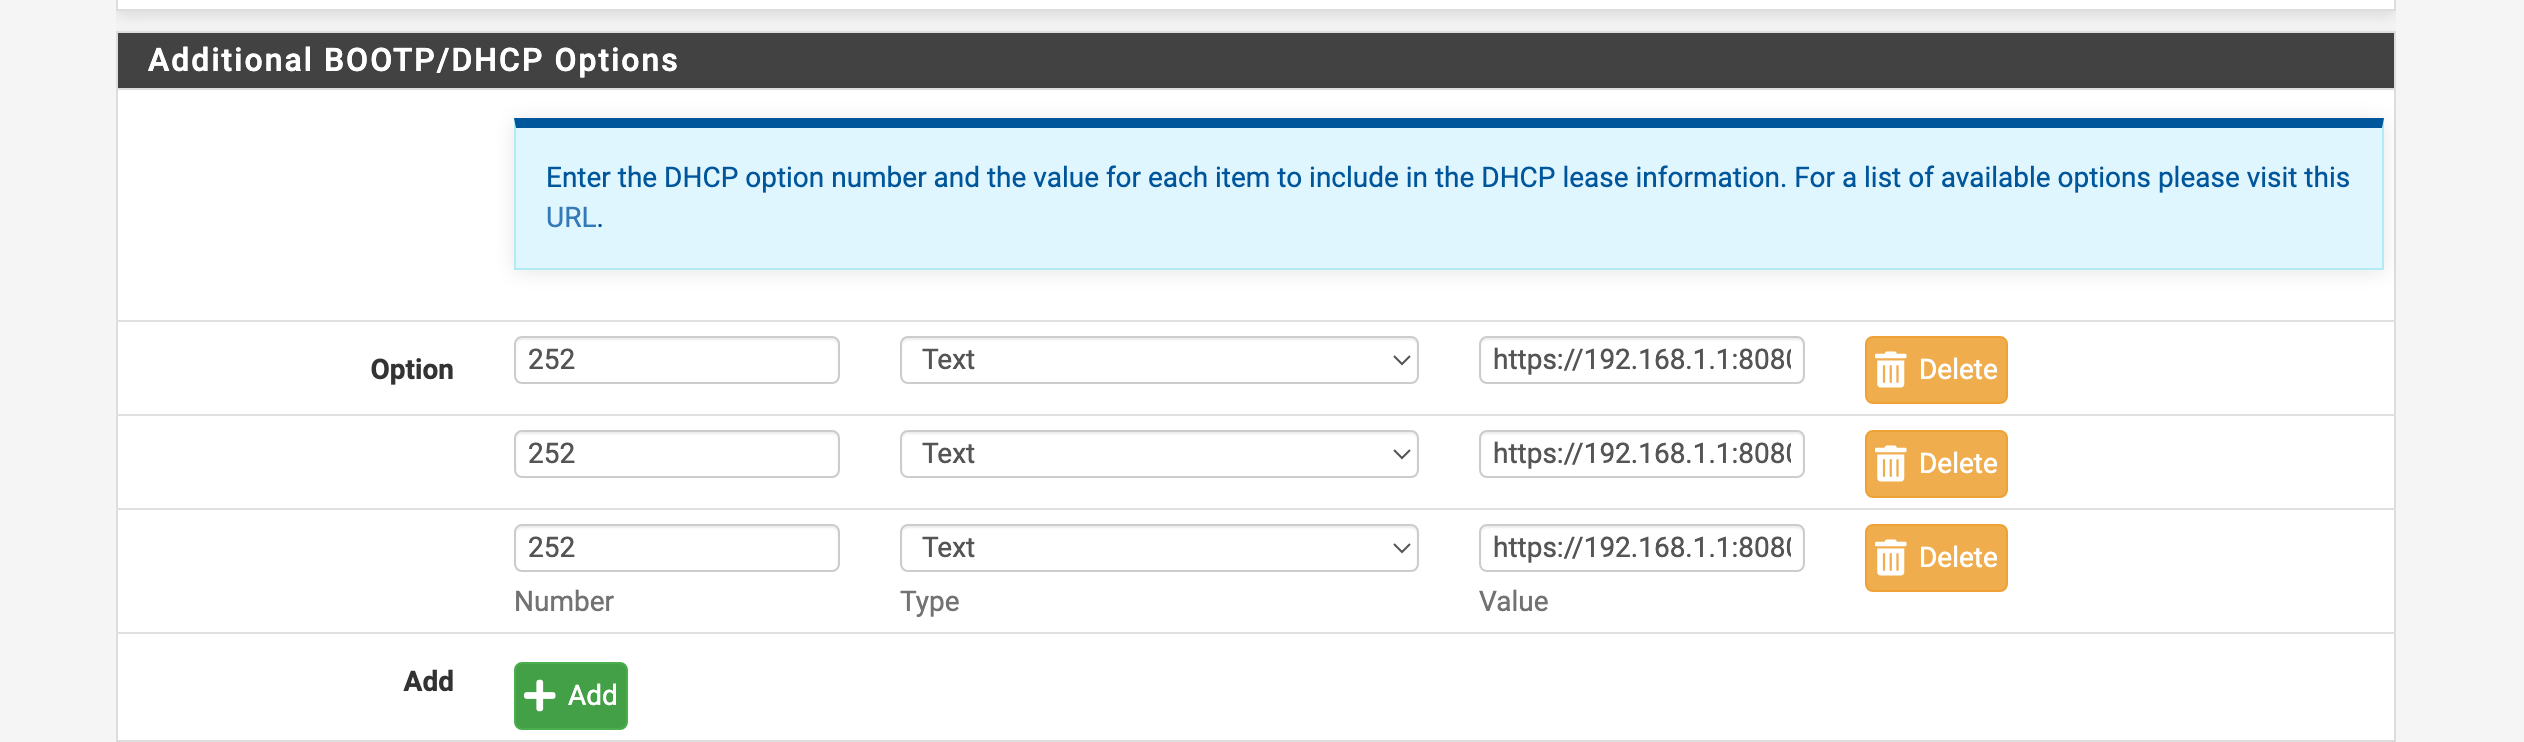The width and height of the screenshot is (2524, 742).
Task: Open the third row's Type combo box
Action: [1158, 548]
